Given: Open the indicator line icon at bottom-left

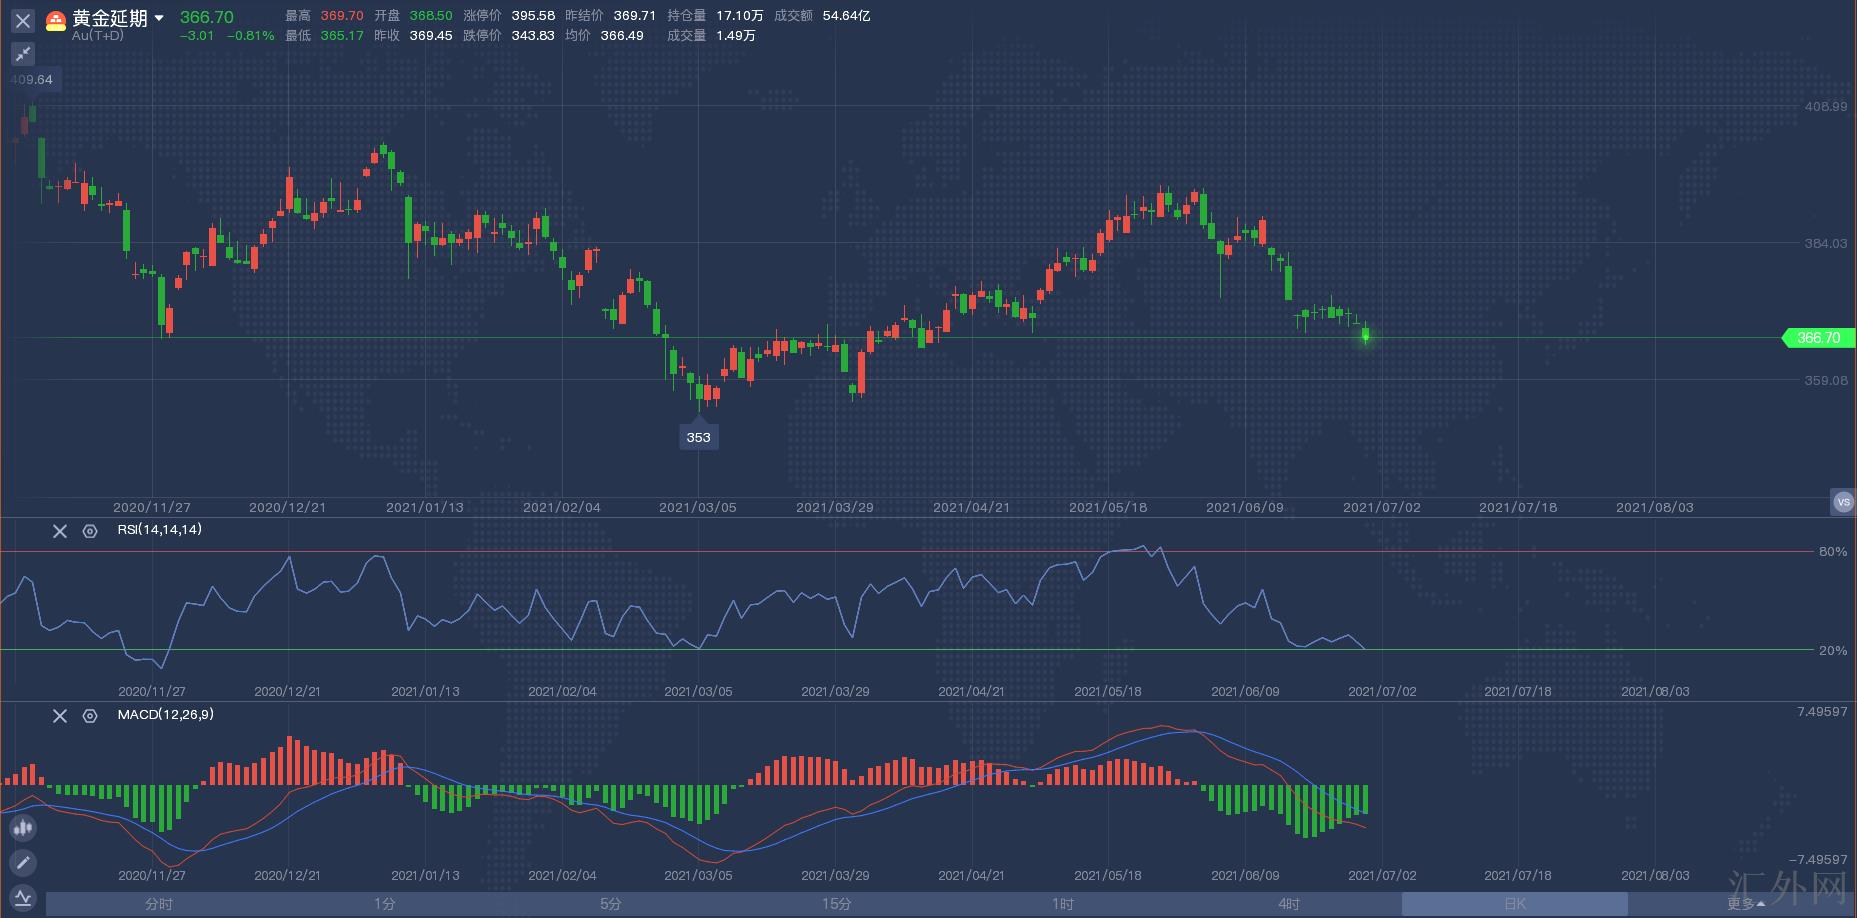Looking at the screenshot, I should (23, 897).
